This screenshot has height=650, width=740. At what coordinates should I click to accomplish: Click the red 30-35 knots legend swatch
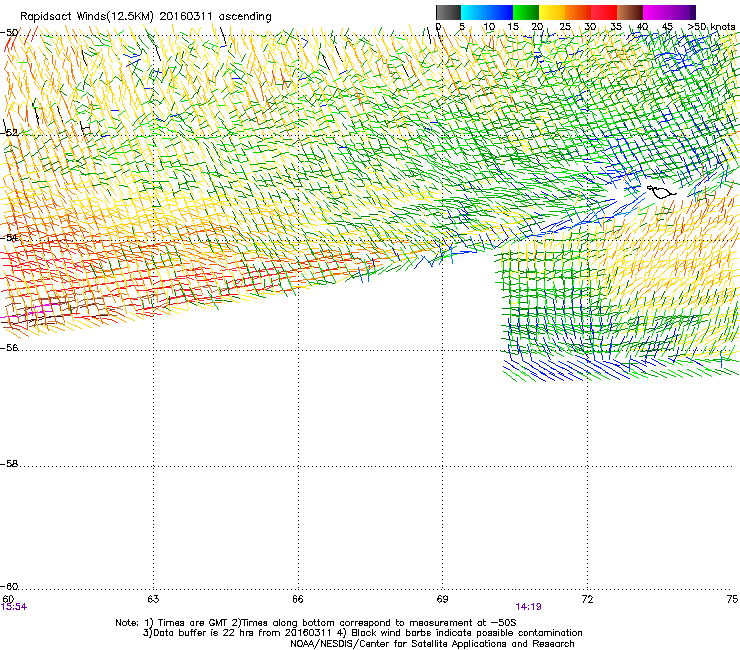pos(604,12)
